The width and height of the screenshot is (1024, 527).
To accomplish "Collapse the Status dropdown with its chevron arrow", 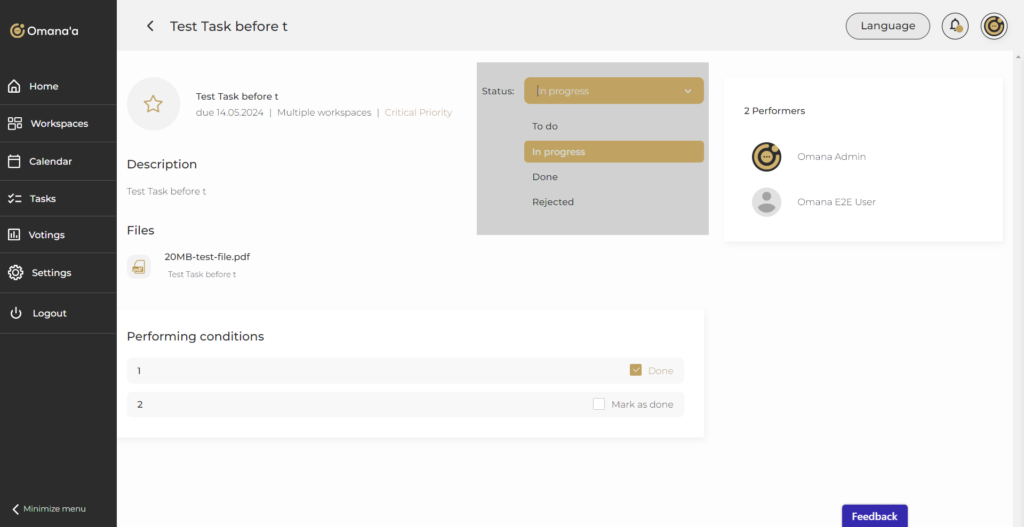I will [x=688, y=91].
